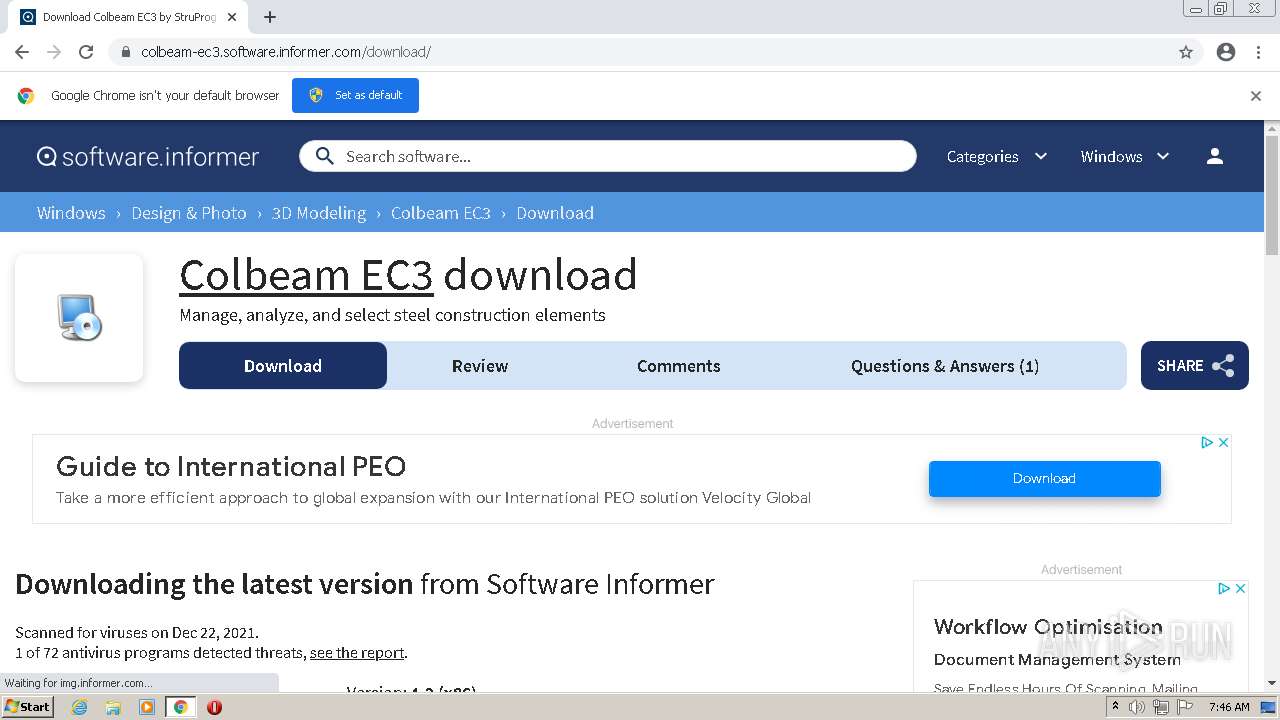Viewport: 1280px width, 720px height.
Task: Open the user account icon in the header
Action: (x=1215, y=156)
